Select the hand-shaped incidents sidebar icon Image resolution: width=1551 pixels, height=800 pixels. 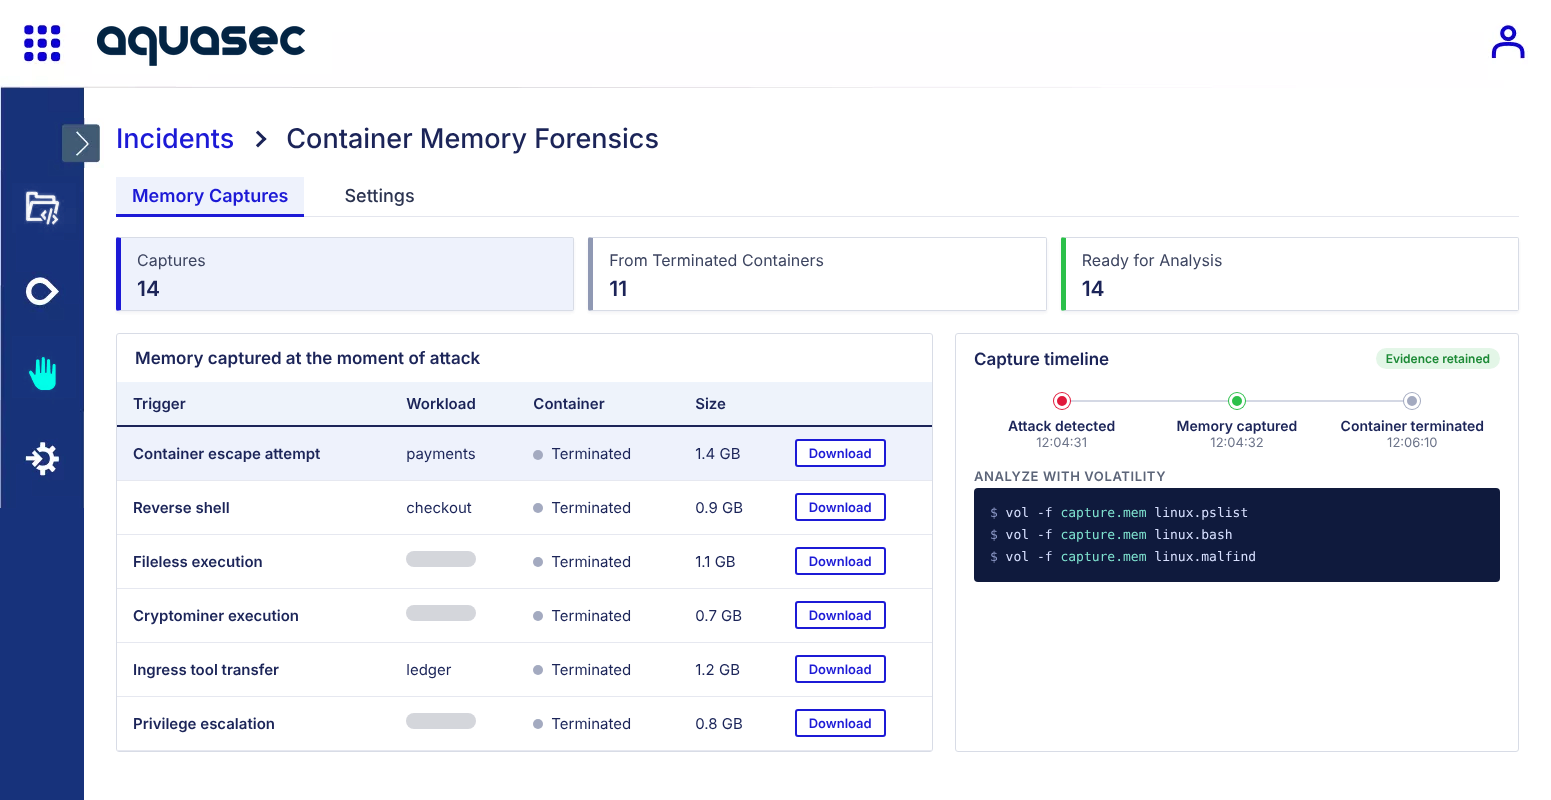coord(42,374)
